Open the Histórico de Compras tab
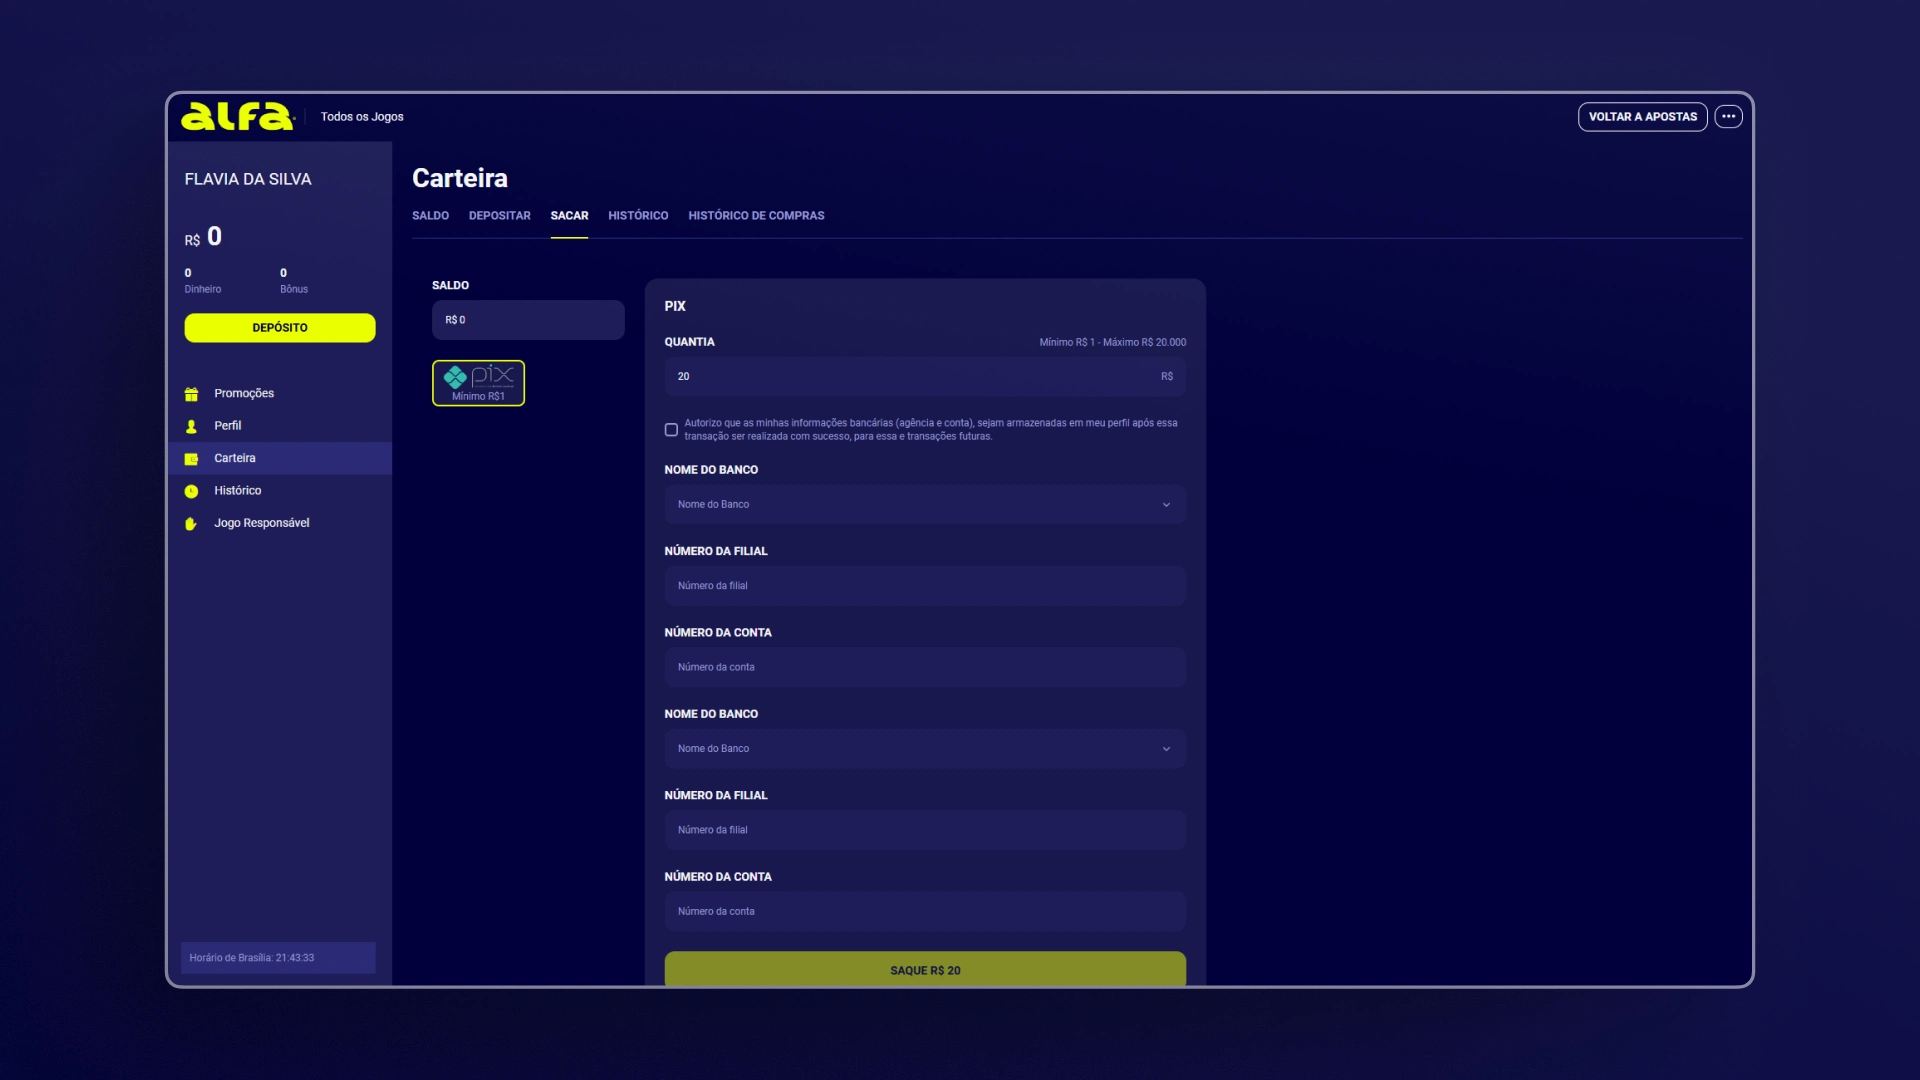 756,216
